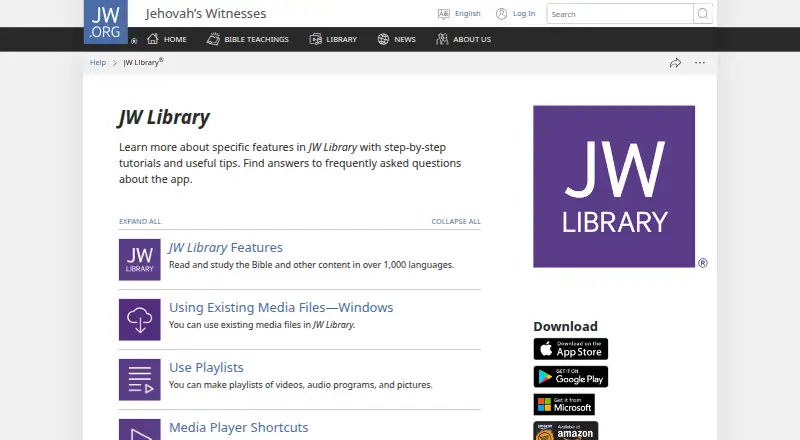Click the large purple JW Library logo
Screen dimensions: 800x440
(614, 186)
